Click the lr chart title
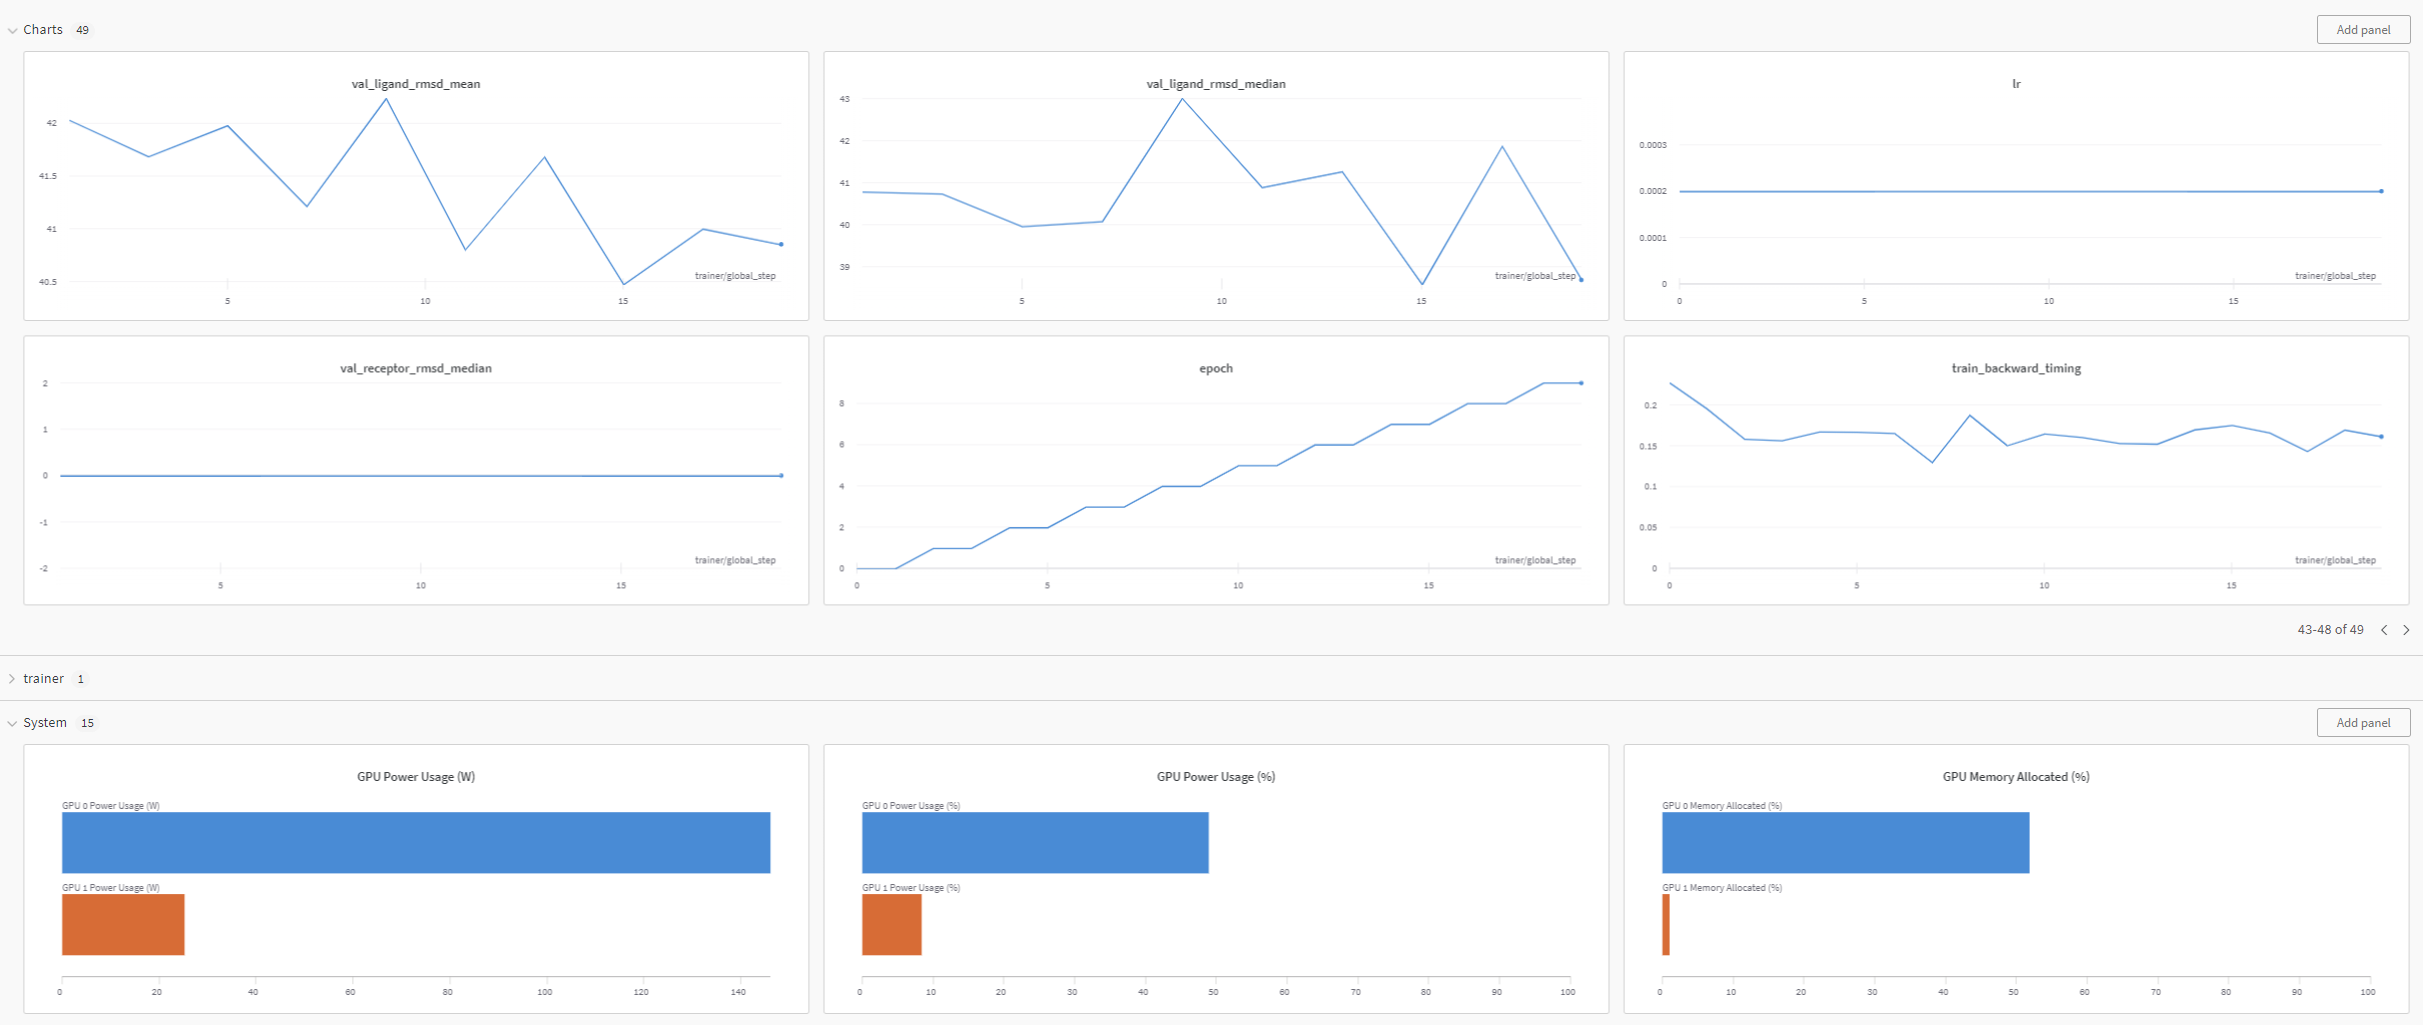Image resolution: width=2423 pixels, height=1025 pixels. (2016, 84)
